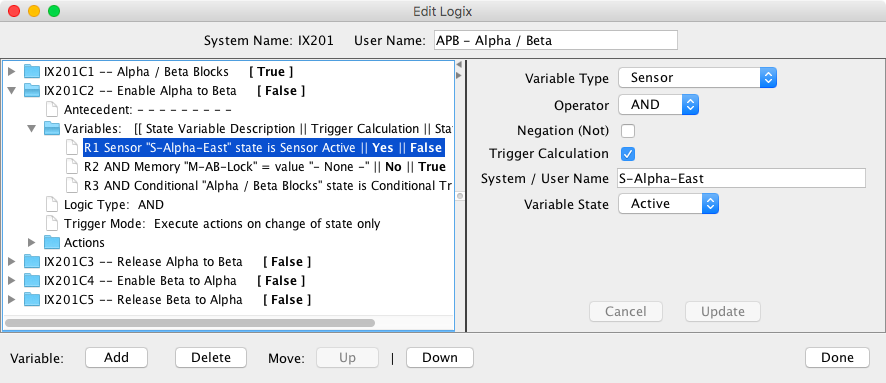Click the Logic Type AND document icon

tap(52, 204)
